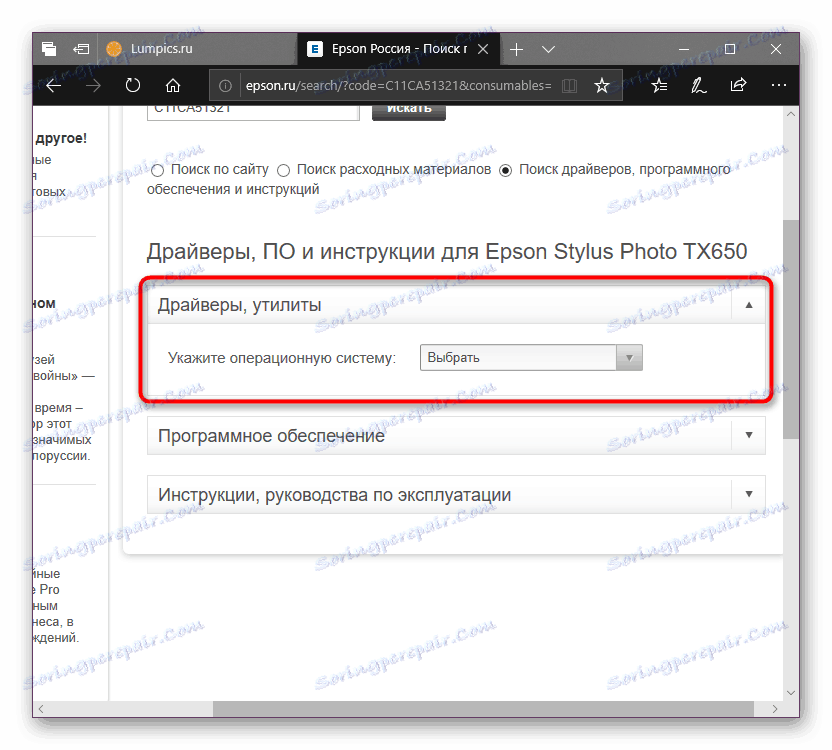Screen dimensions: 832x750
Task: Click the forward navigation arrow
Action: 93,85
